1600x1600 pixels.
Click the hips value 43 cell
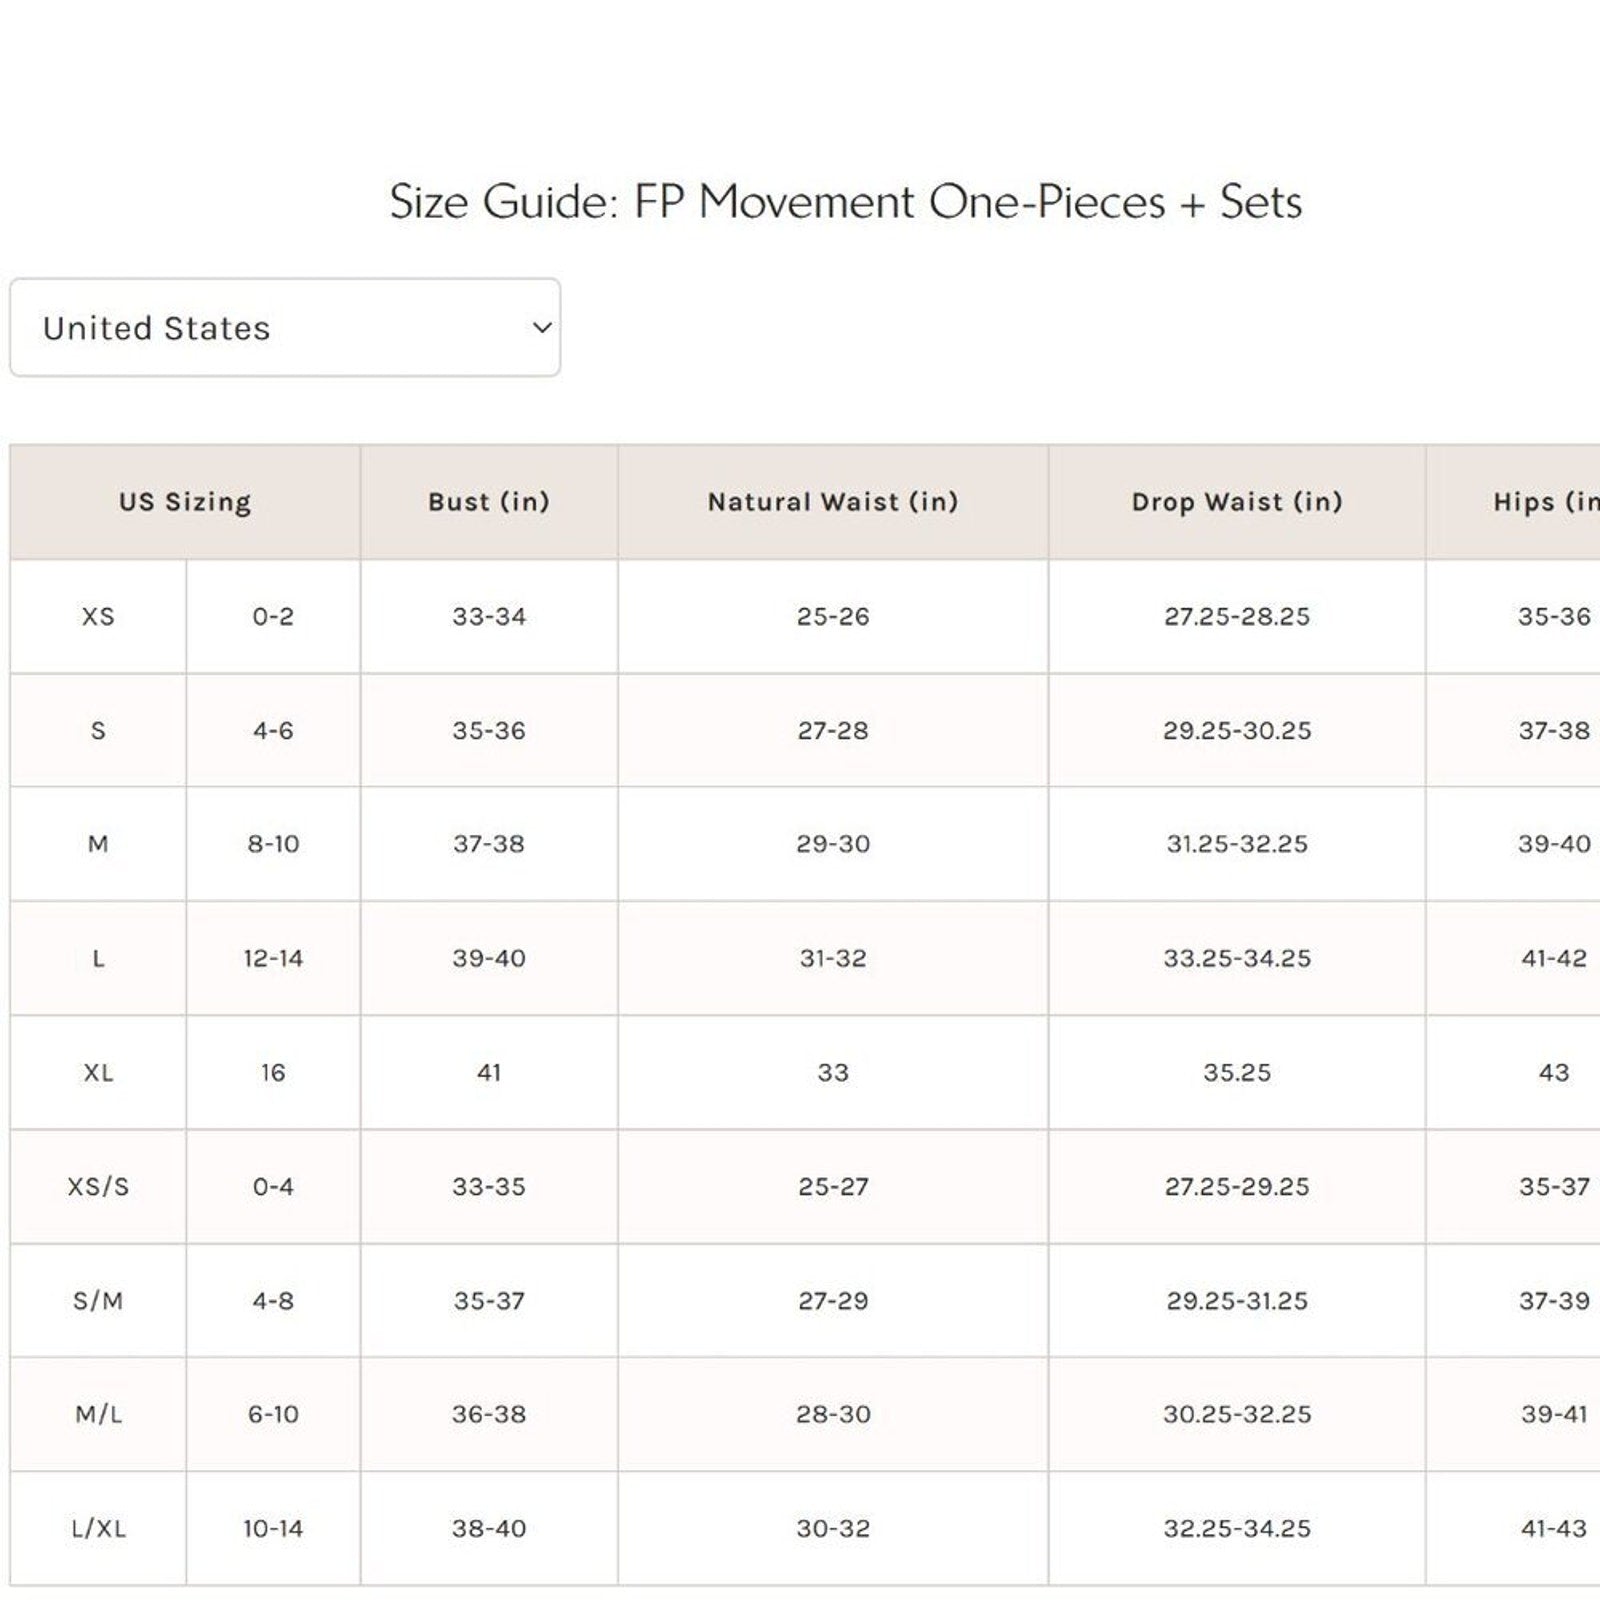tap(1553, 1073)
